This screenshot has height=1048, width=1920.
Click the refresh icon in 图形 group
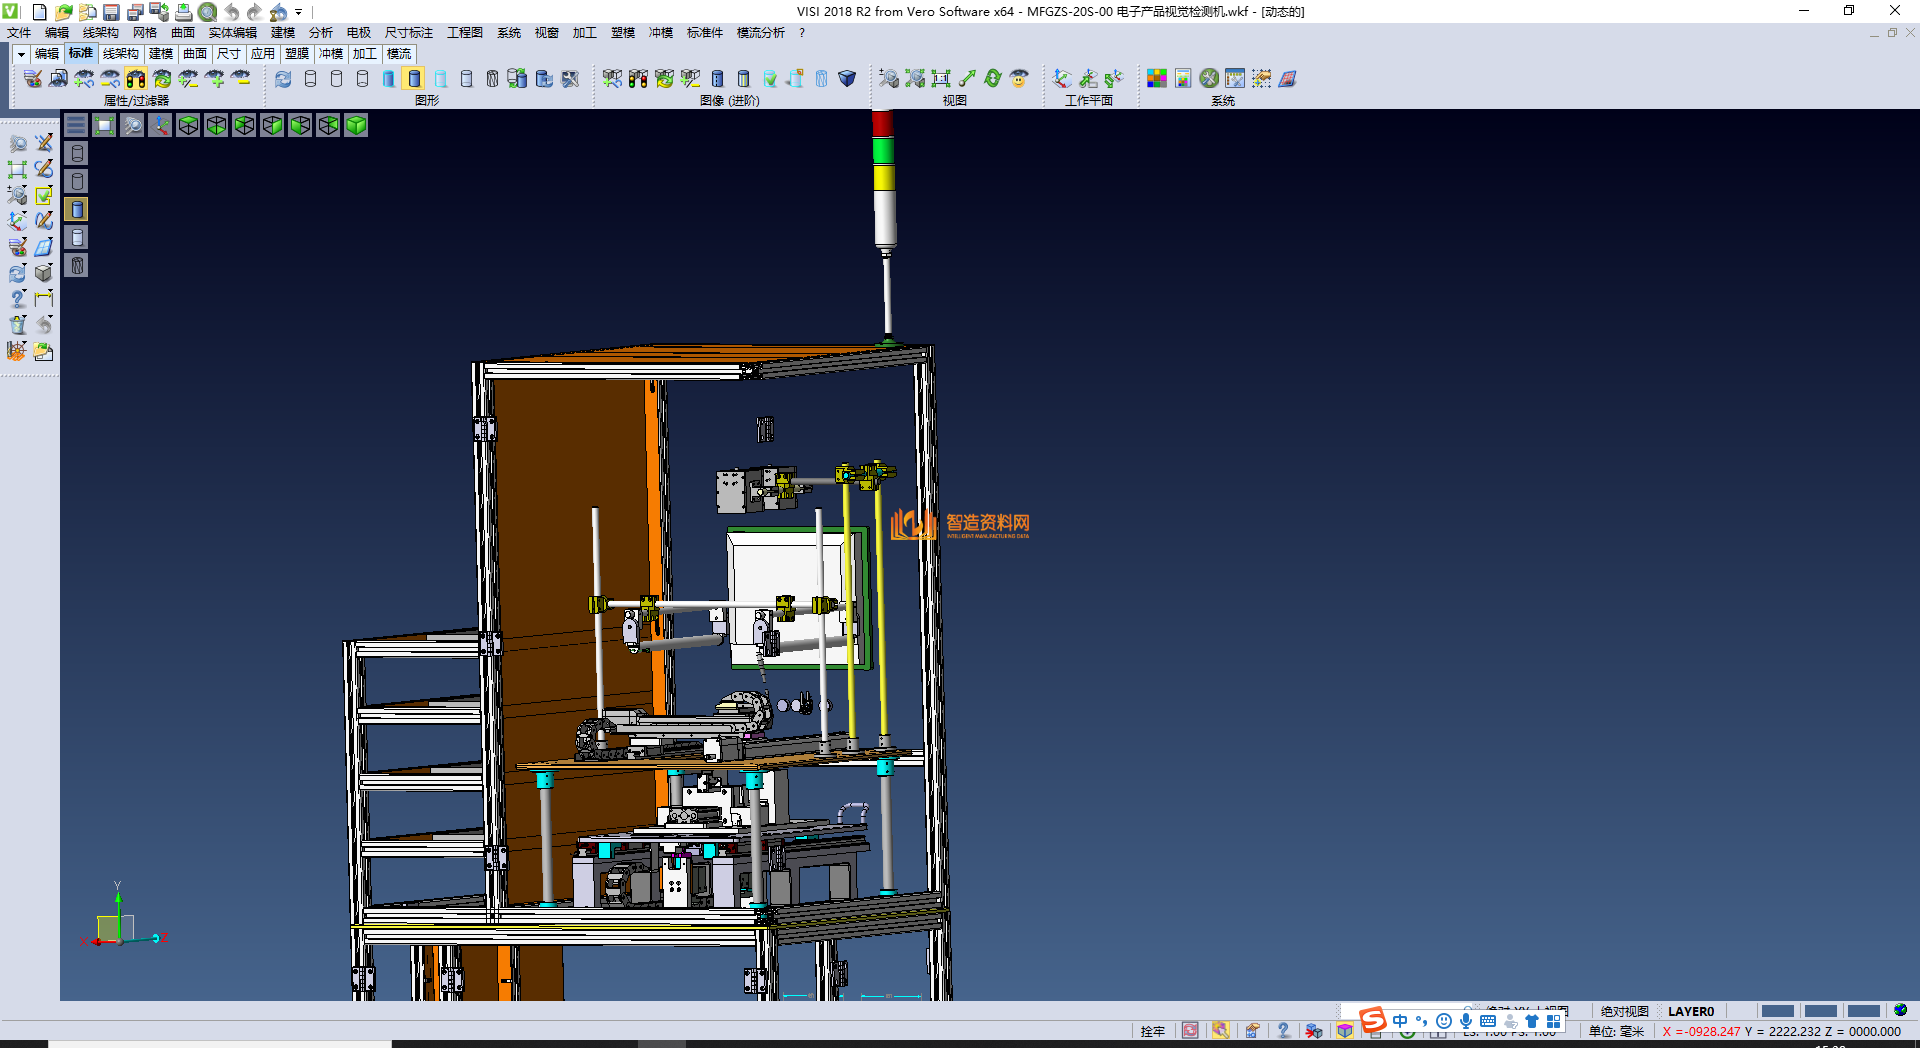284,79
